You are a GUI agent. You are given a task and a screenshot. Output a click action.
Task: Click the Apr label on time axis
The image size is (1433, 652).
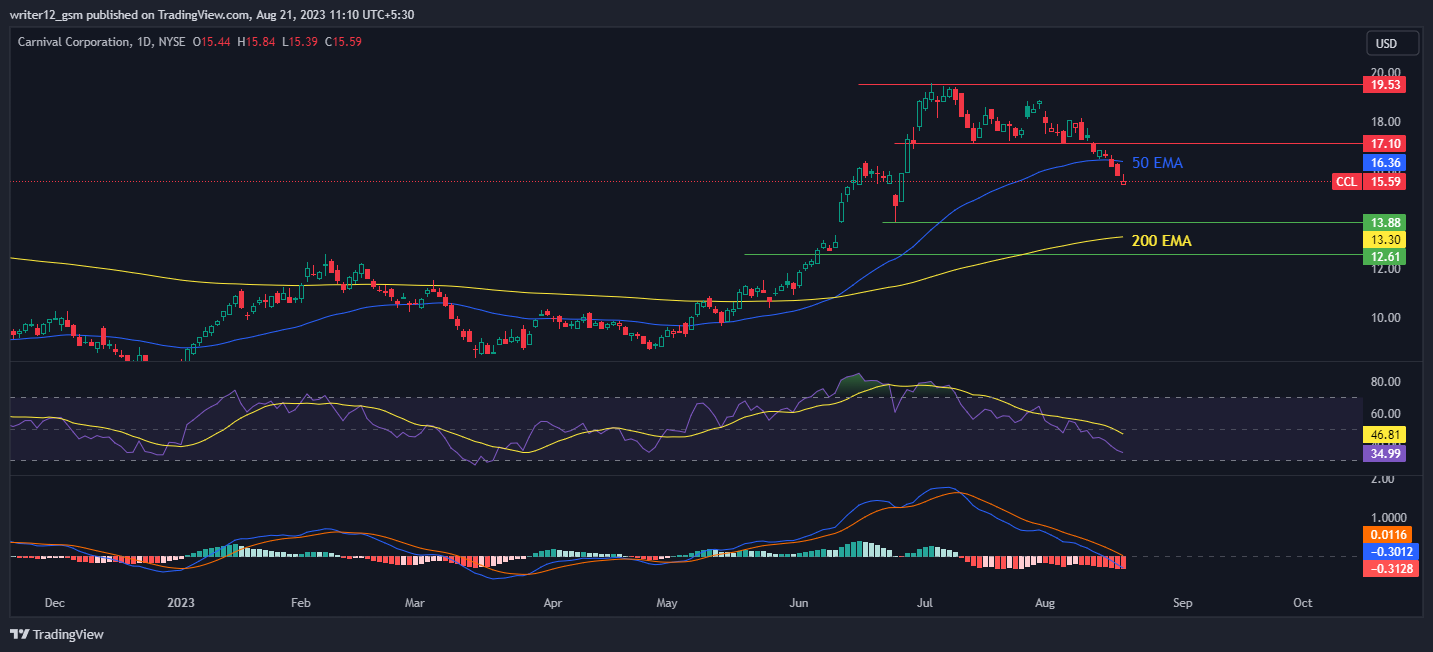(551, 603)
